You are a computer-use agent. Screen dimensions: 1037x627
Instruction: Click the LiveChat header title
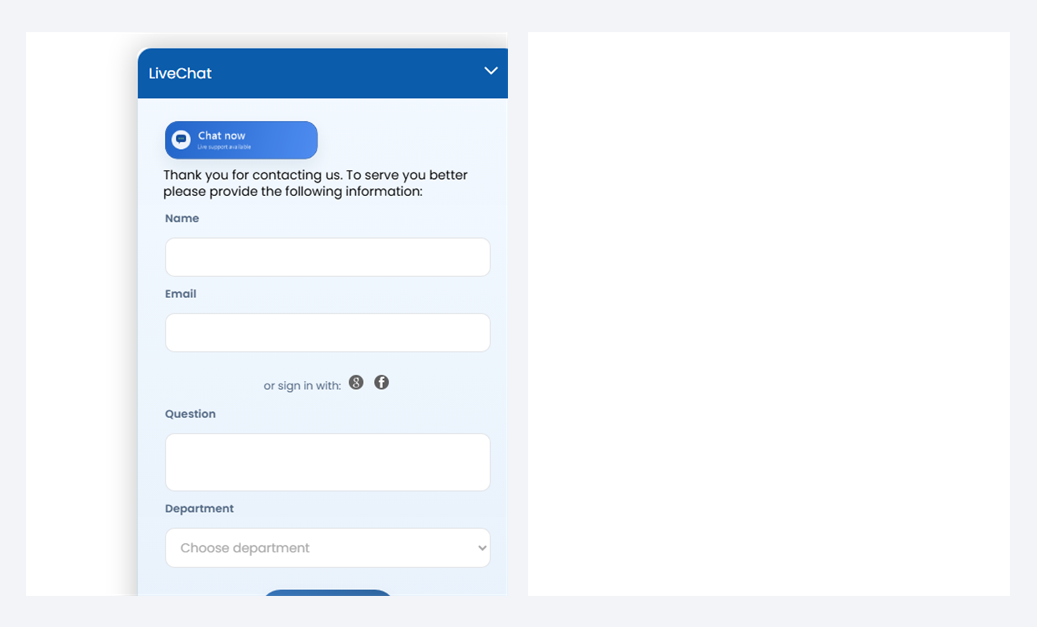pos(180,73)
